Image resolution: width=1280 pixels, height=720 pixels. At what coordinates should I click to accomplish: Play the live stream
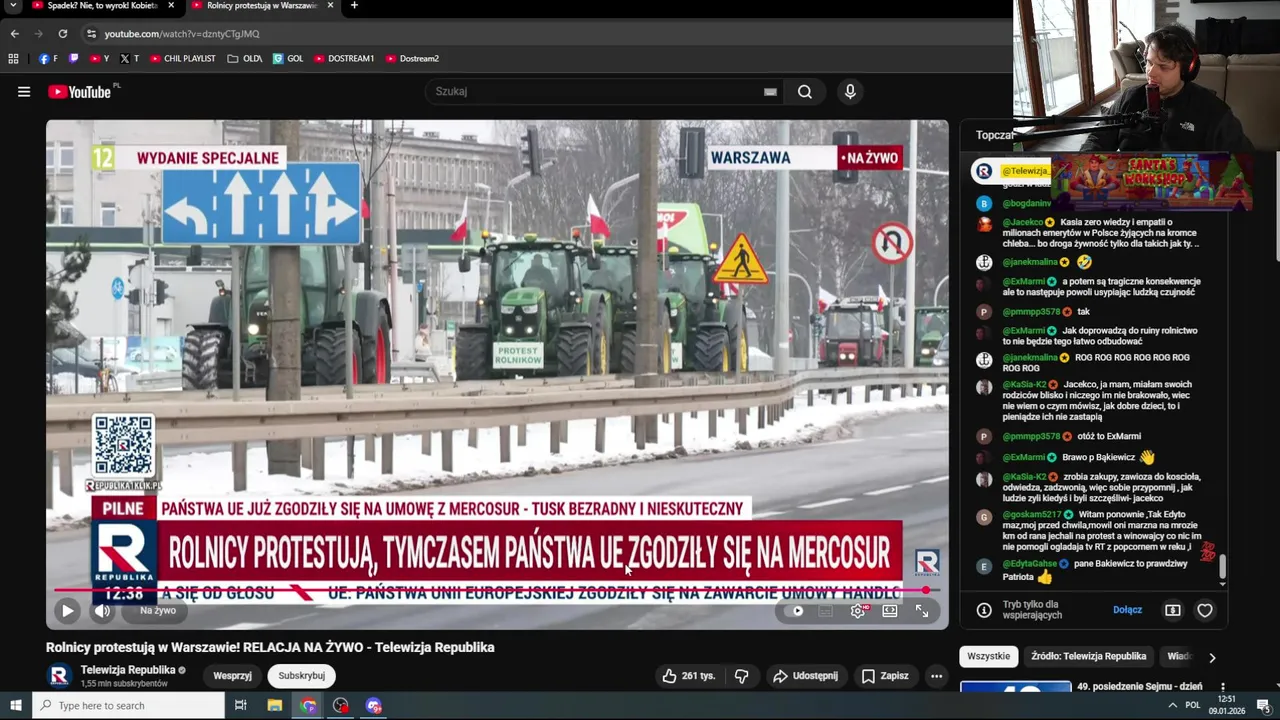[67, 610]
